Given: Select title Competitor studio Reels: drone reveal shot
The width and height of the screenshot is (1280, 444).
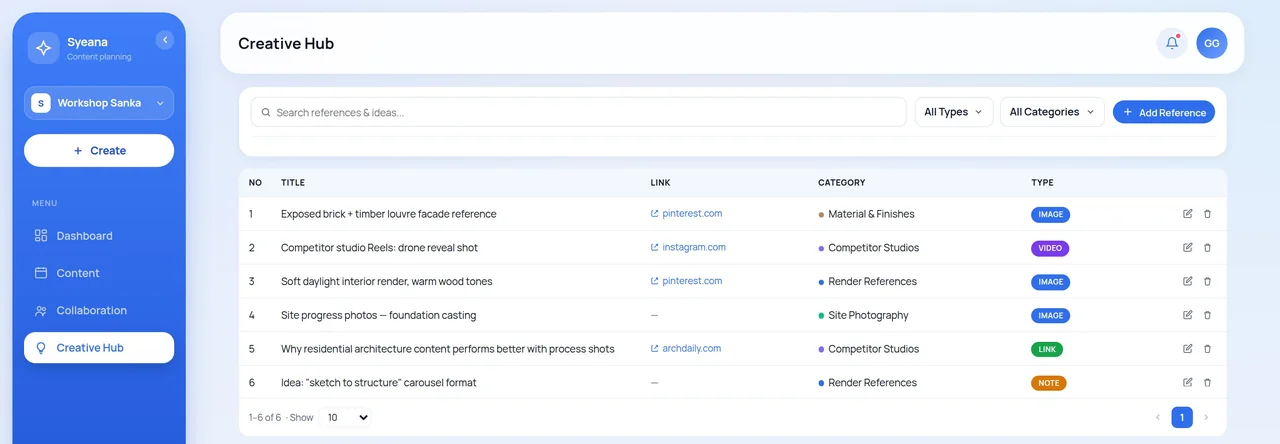Looking at the screenshot, I should [379, 248].
